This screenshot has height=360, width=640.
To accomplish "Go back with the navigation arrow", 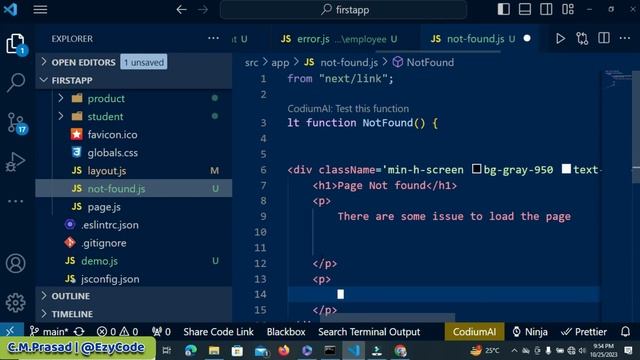I will pos(182,9).
